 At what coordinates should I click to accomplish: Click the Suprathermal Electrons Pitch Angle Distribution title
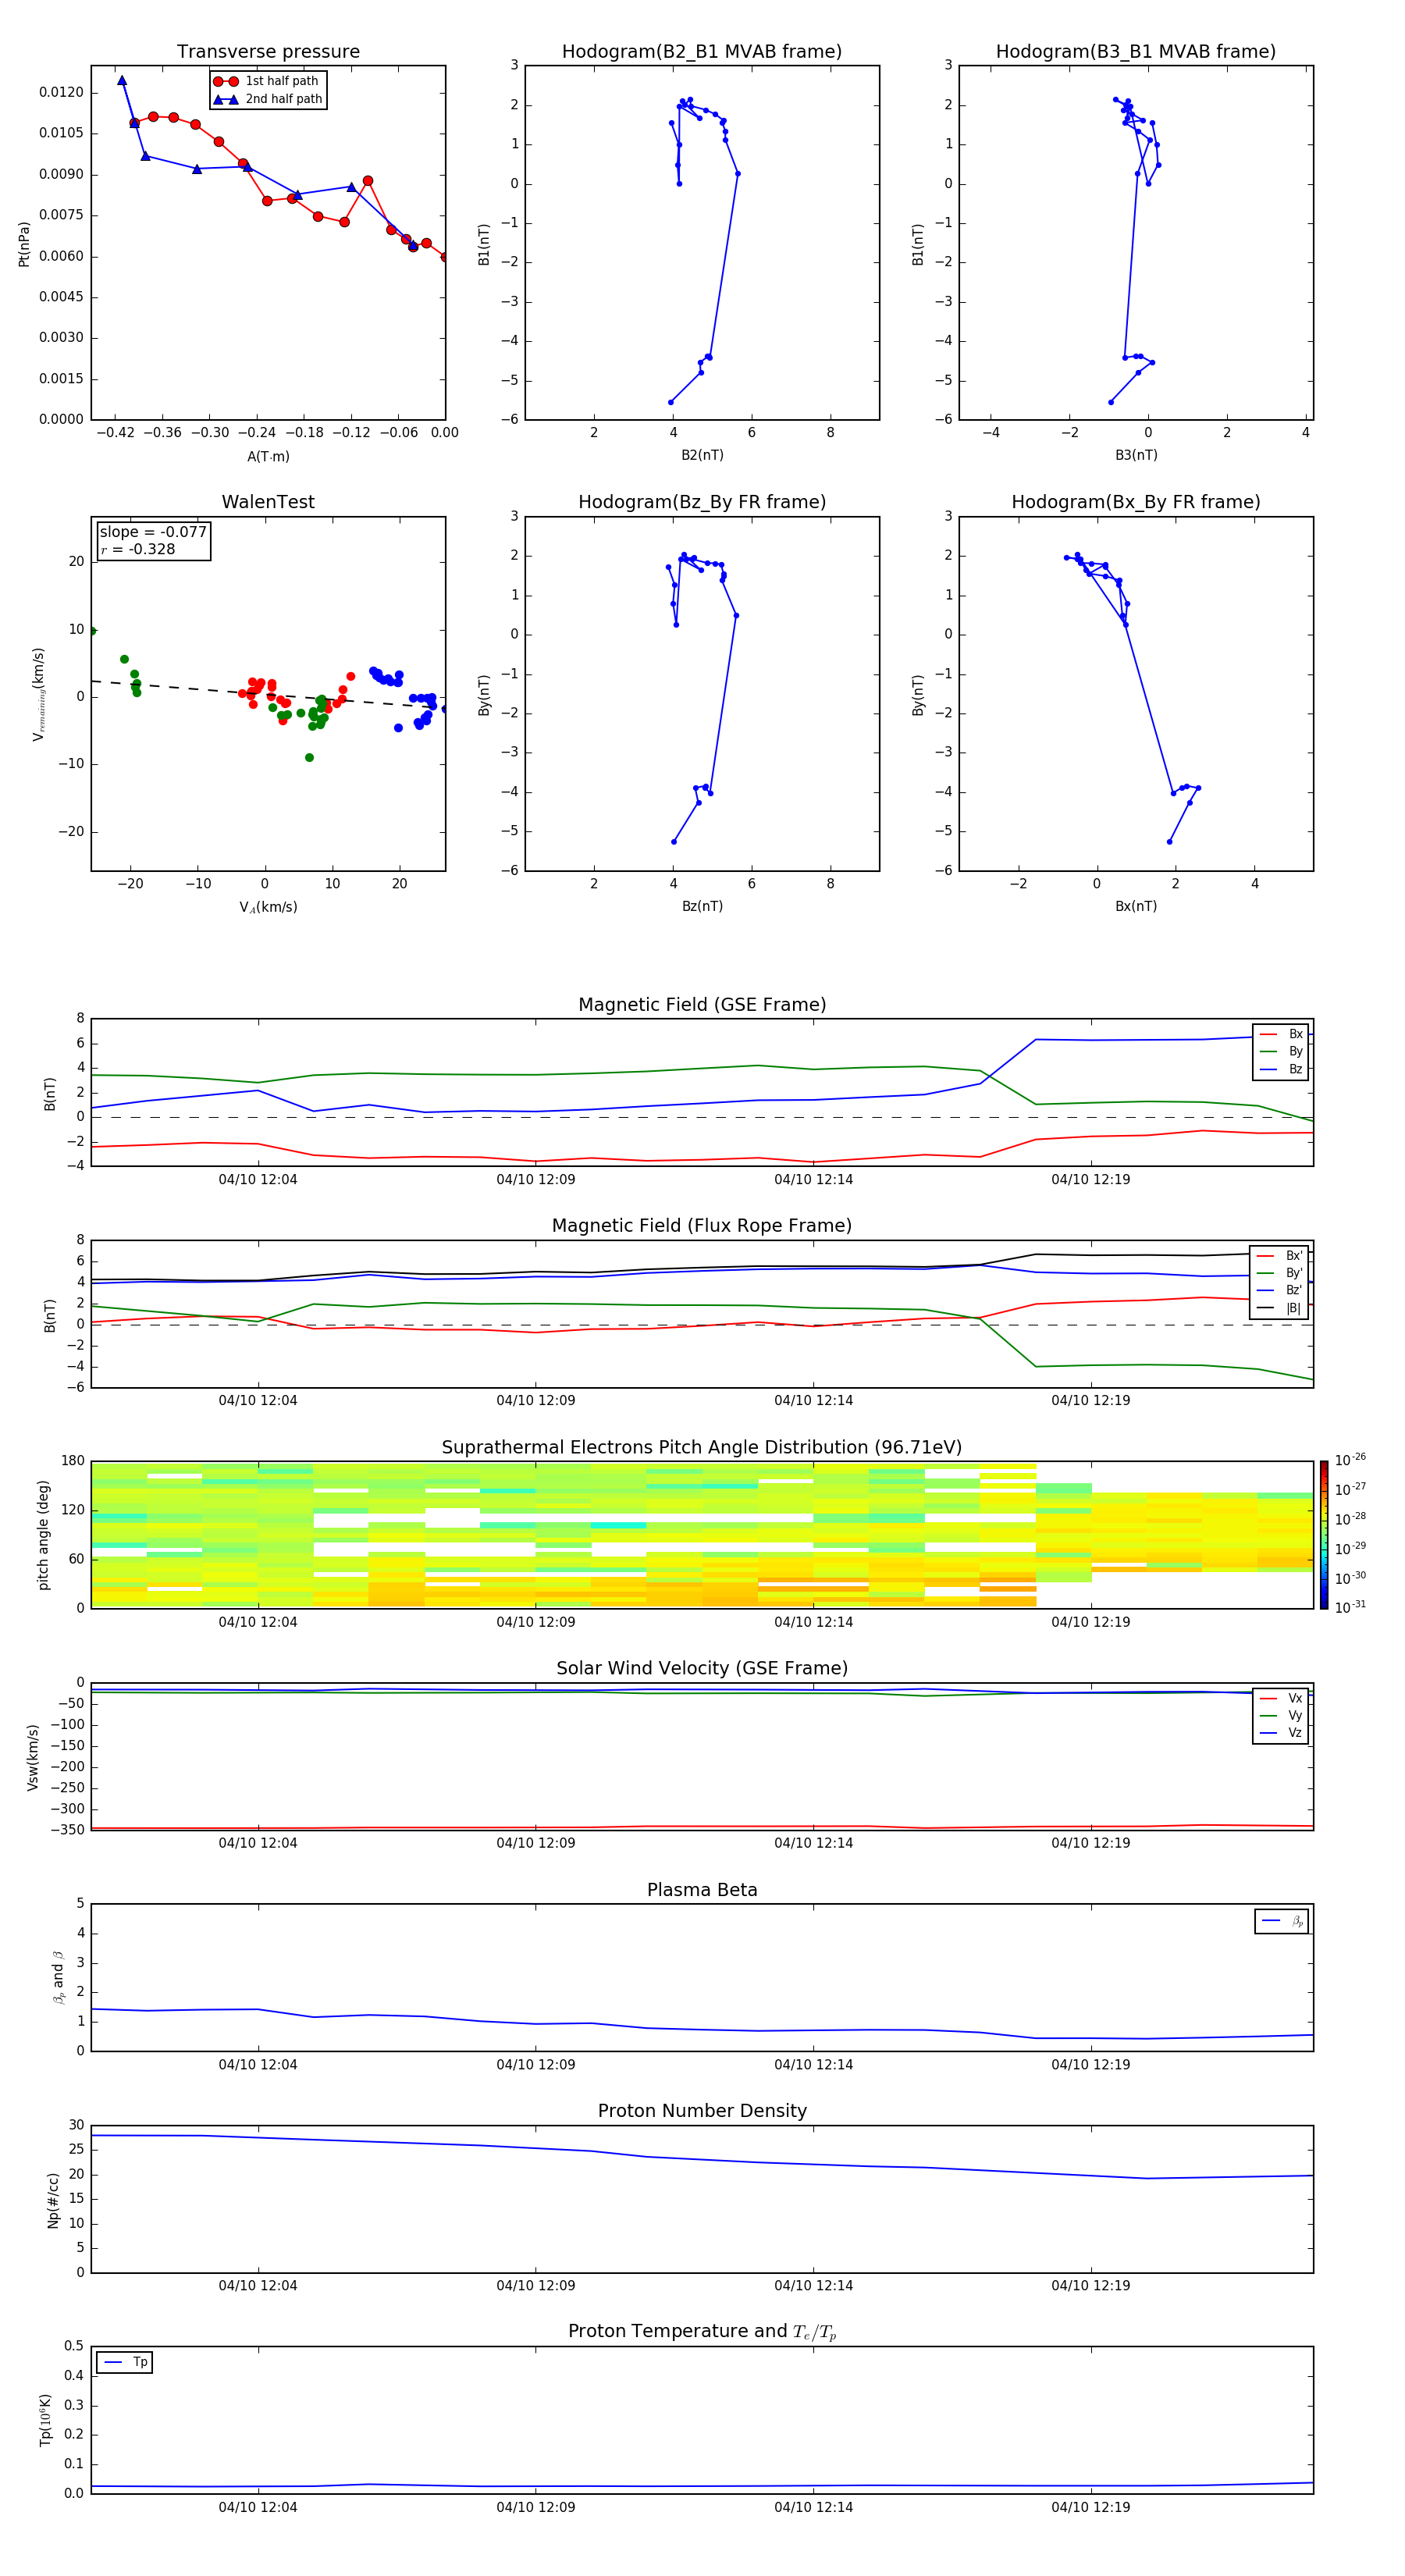point(702,1448)
